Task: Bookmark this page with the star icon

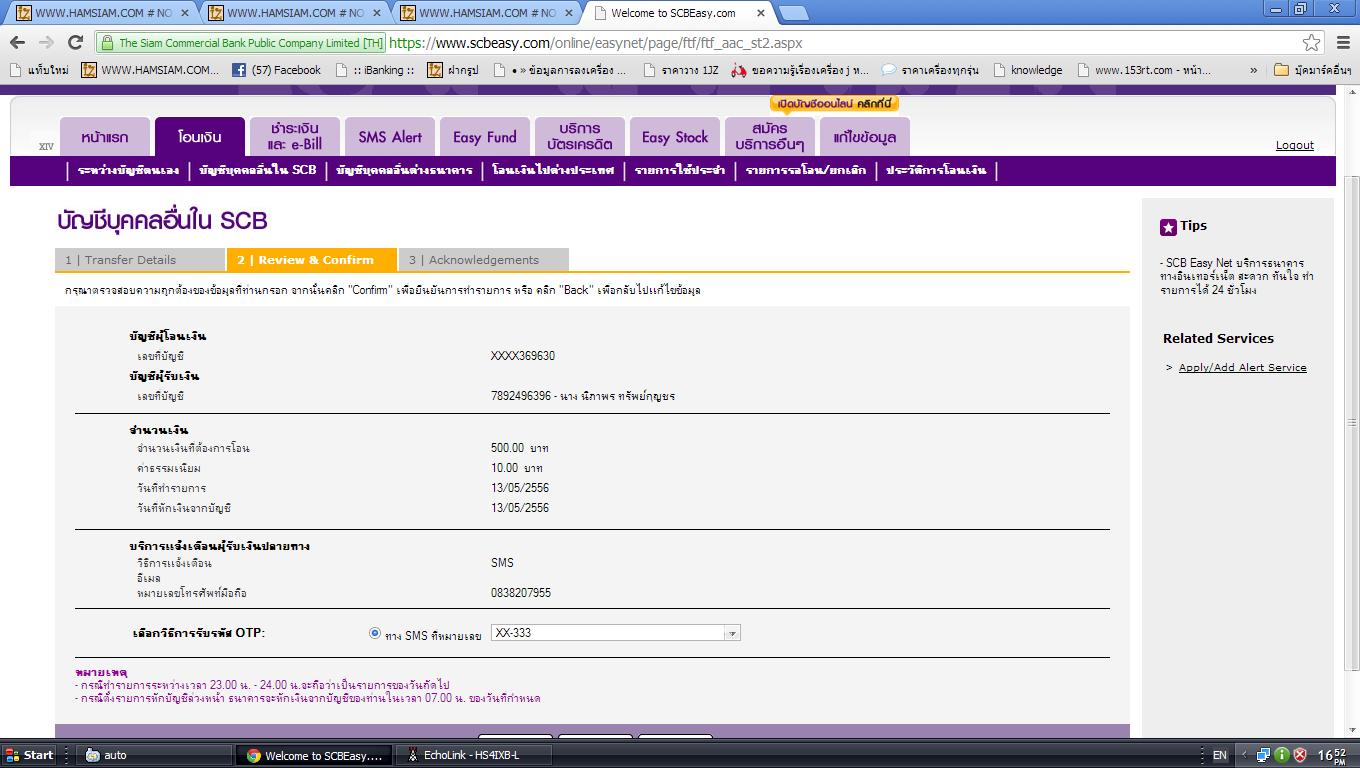Action: point(1311,43)
